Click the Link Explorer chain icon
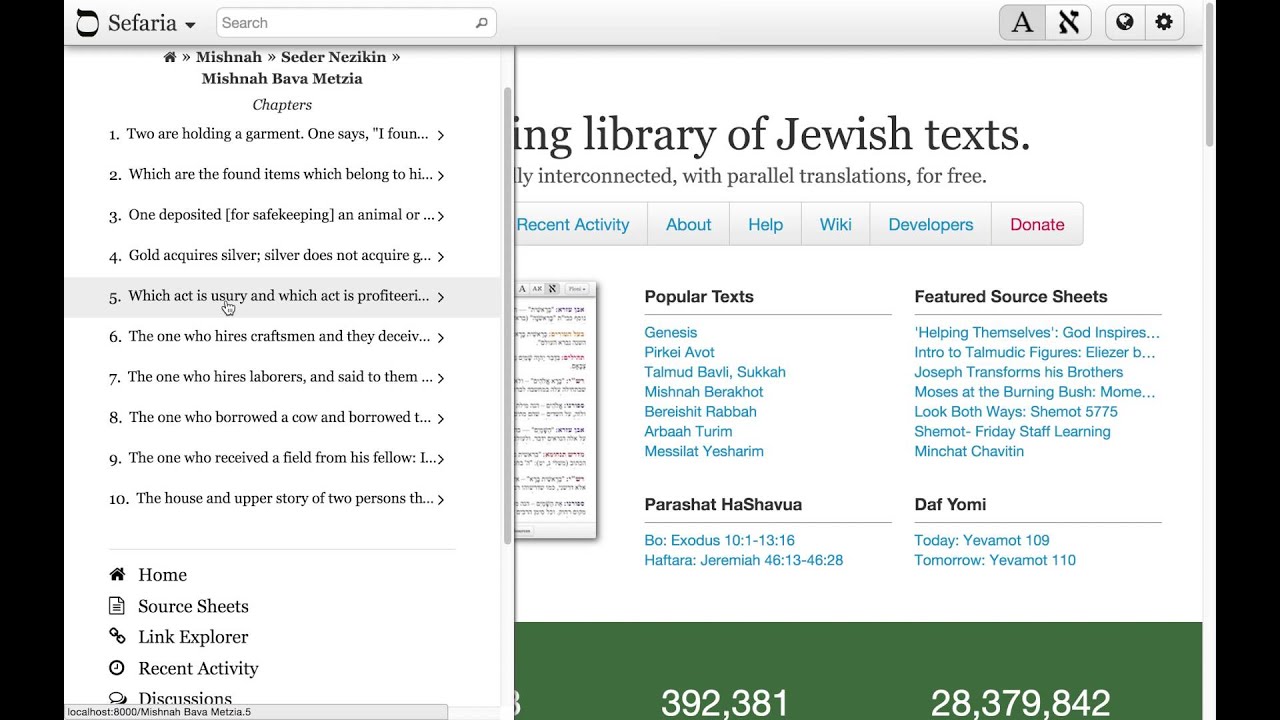Image resolution: width=1280 pixels, height=720 pixels. click(117, 636)
